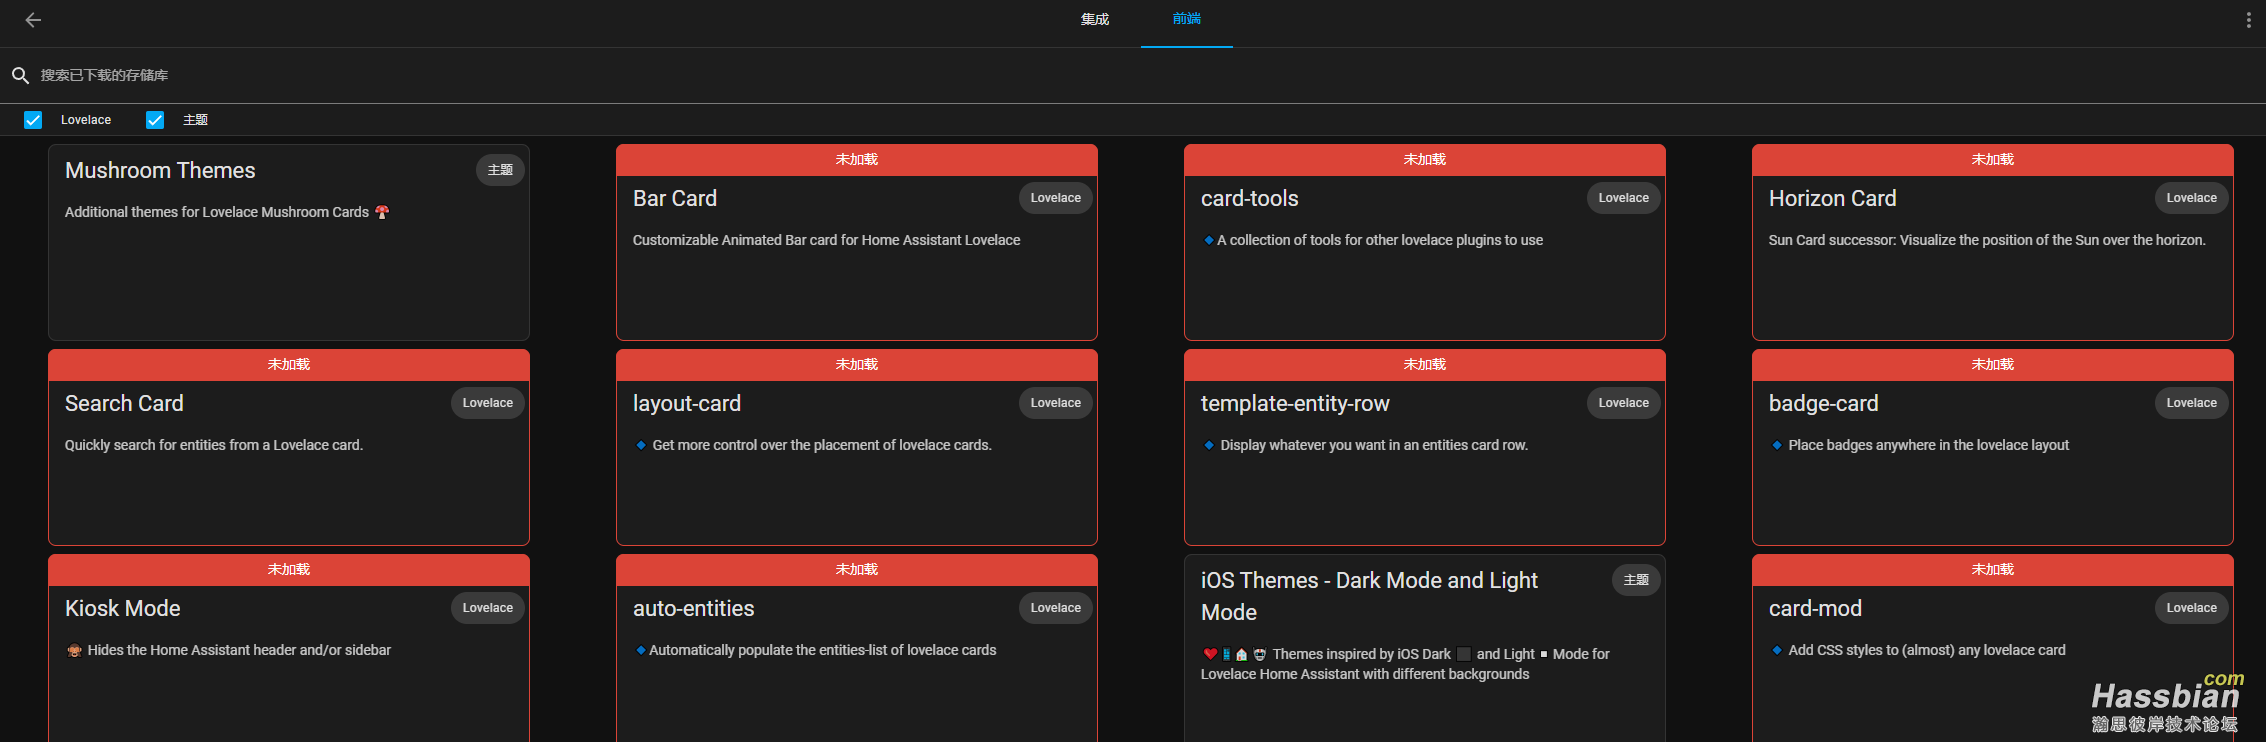Click the mushroom emoji in Mushroom Themes description
Image resolution: width=2266 pixels, height=742 pixels.
click(x=382, y=212)
